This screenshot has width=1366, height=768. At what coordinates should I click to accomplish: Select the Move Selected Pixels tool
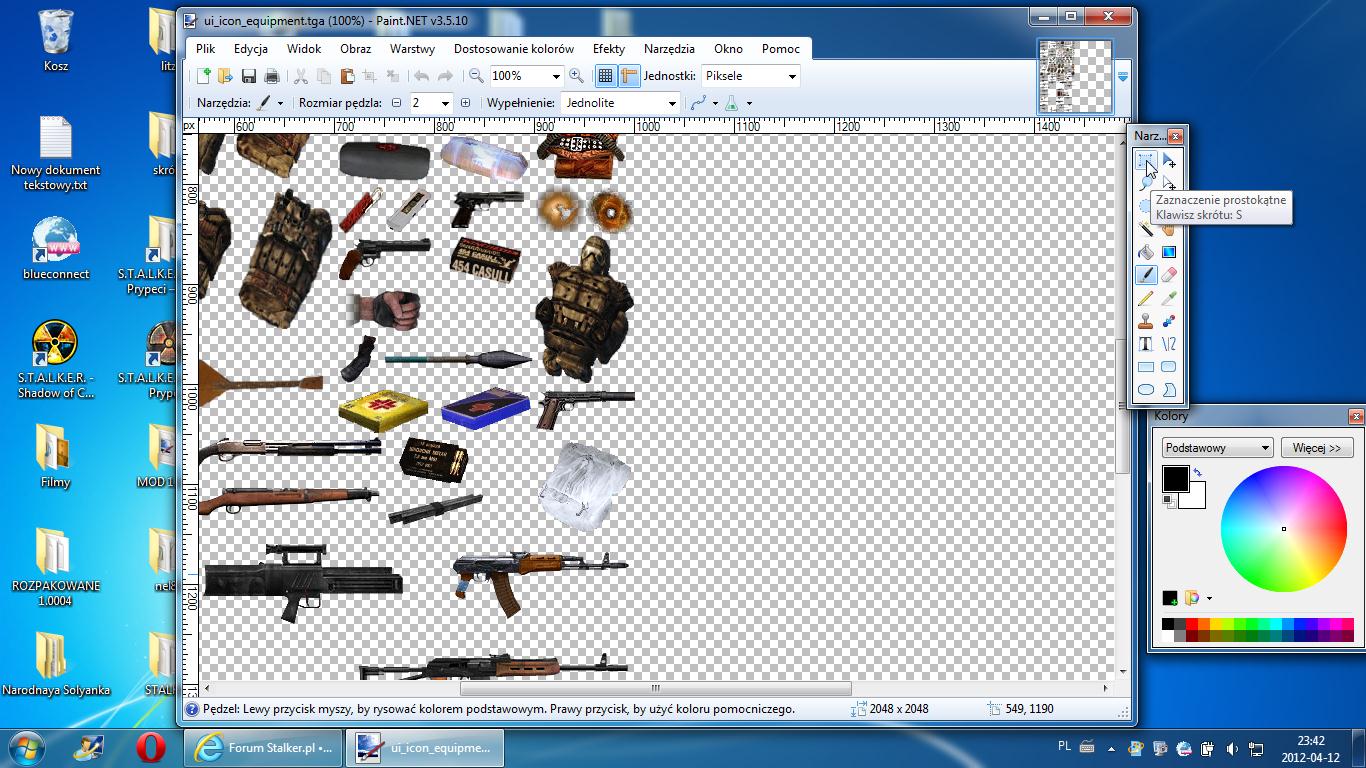tap(1169, 161)
